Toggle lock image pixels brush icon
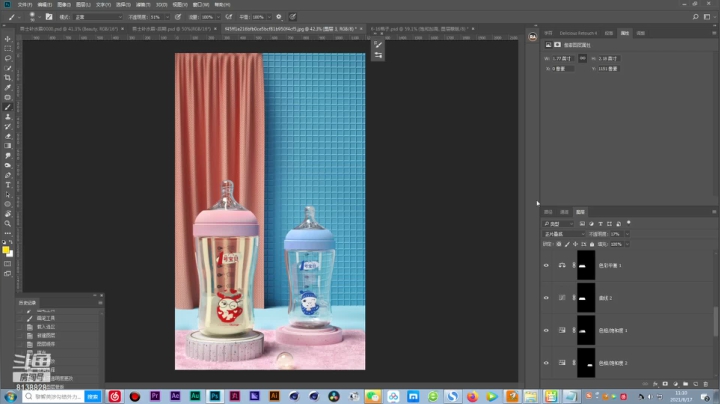This screenshot has width=720, height=404. click(x=567, y=244)
